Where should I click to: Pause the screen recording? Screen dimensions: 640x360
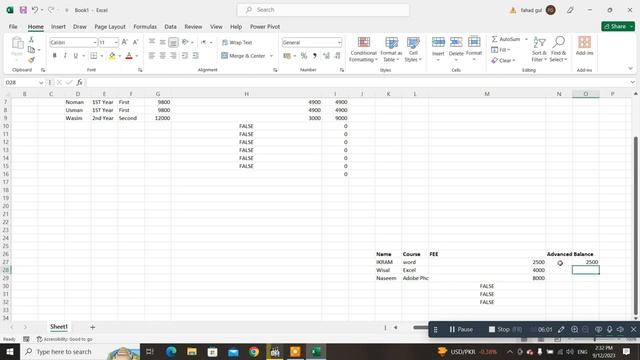(461, 329)
